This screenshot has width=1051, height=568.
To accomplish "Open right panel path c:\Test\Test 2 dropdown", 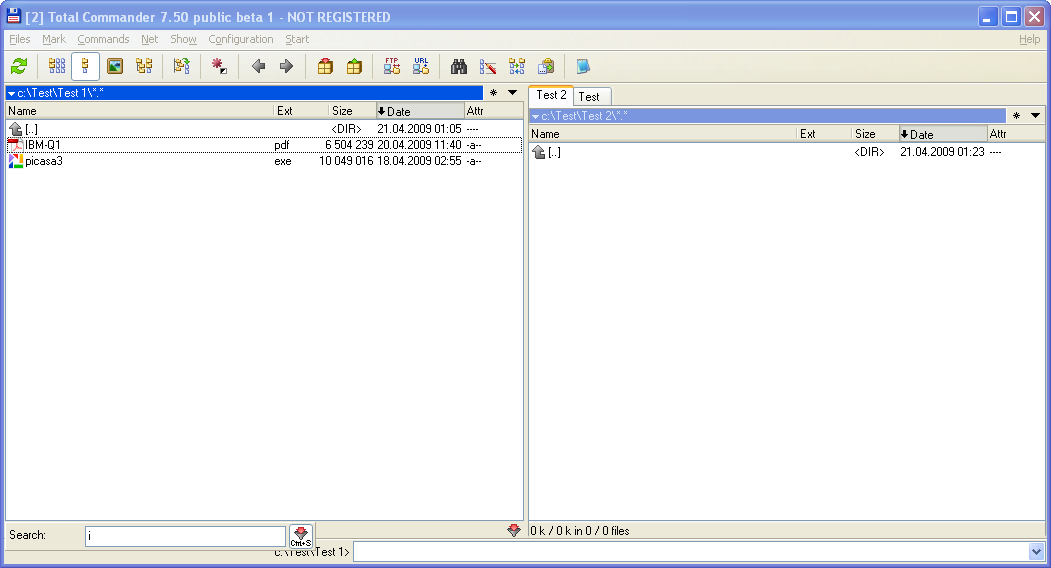I will click(x=767, y=115).
